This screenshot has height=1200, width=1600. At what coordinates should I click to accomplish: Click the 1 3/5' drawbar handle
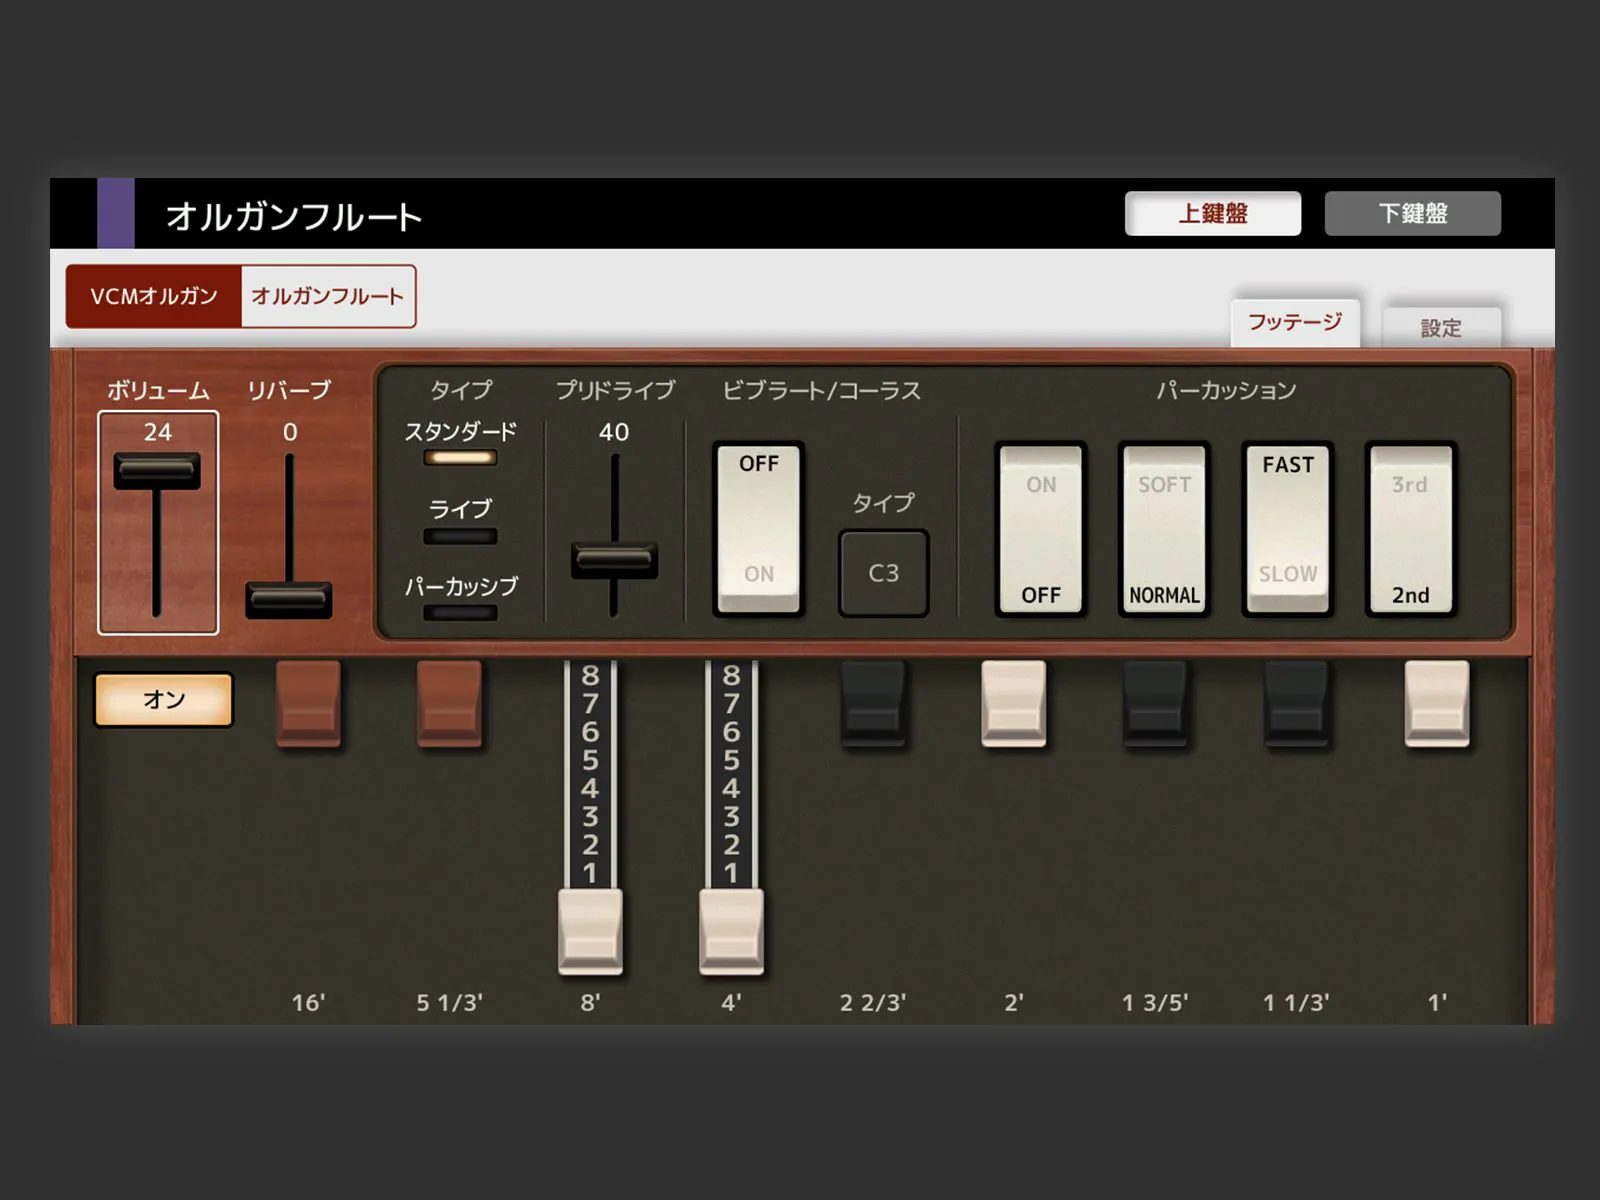click(x=1155, y=703)
